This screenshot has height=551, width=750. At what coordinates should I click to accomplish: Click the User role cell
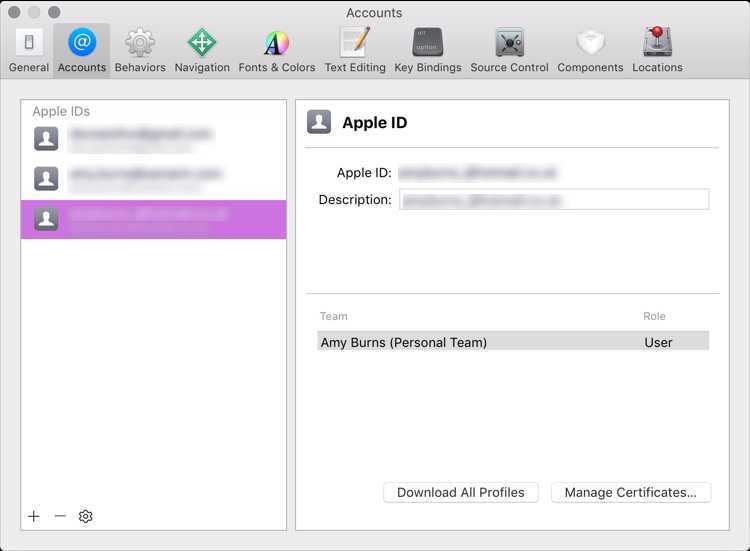(658, 342)
